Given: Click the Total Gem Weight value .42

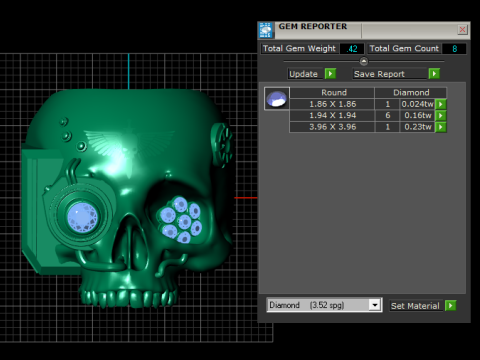Looking at the screenshot, I should (x=352, y=49).
